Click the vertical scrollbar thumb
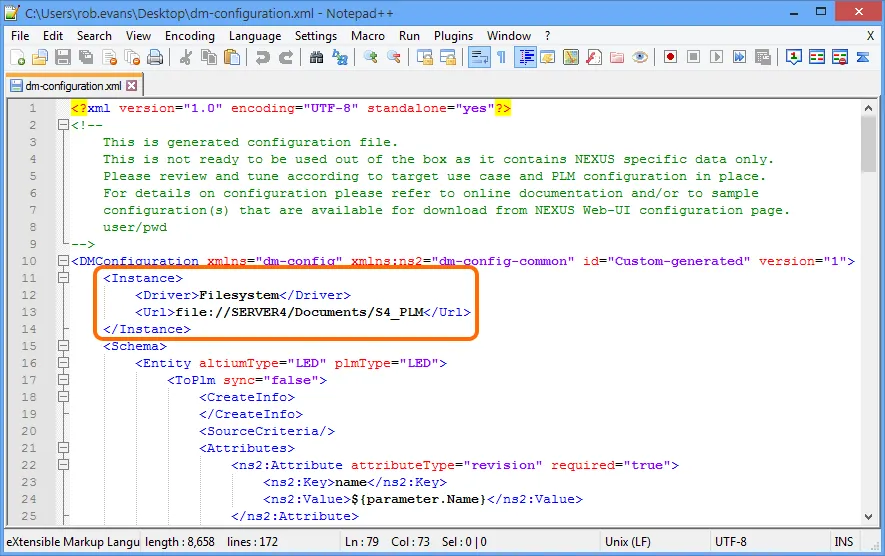 click(868, 144)
